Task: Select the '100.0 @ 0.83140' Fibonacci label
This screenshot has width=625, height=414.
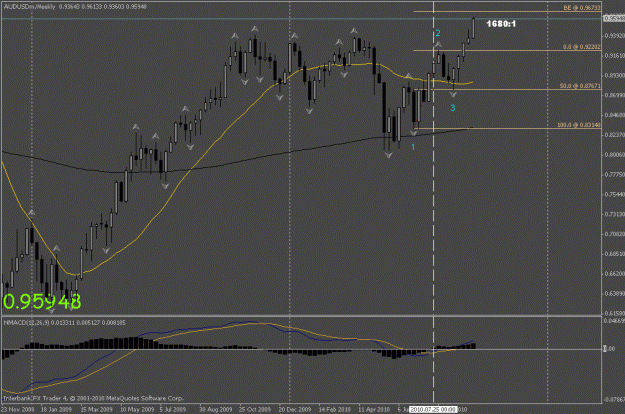Action: pos(578,125)
